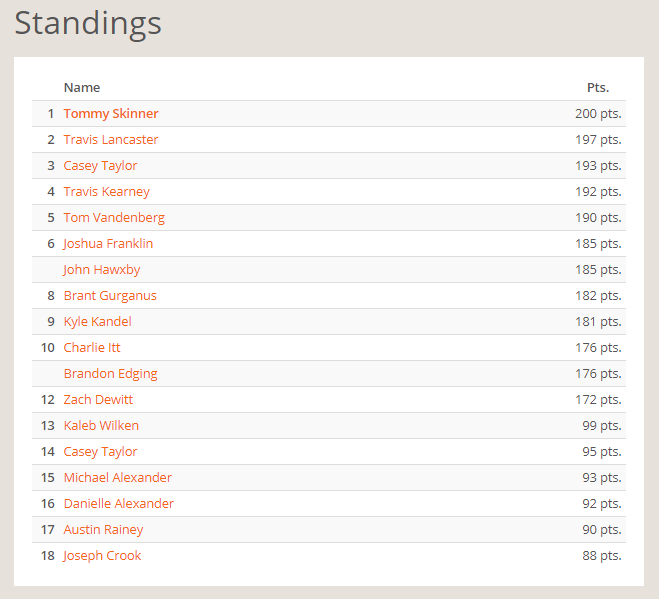Select Kyle Kandel's name
Image resolution: width=659 pixels, height=599 pixels.
coord(97,322)
